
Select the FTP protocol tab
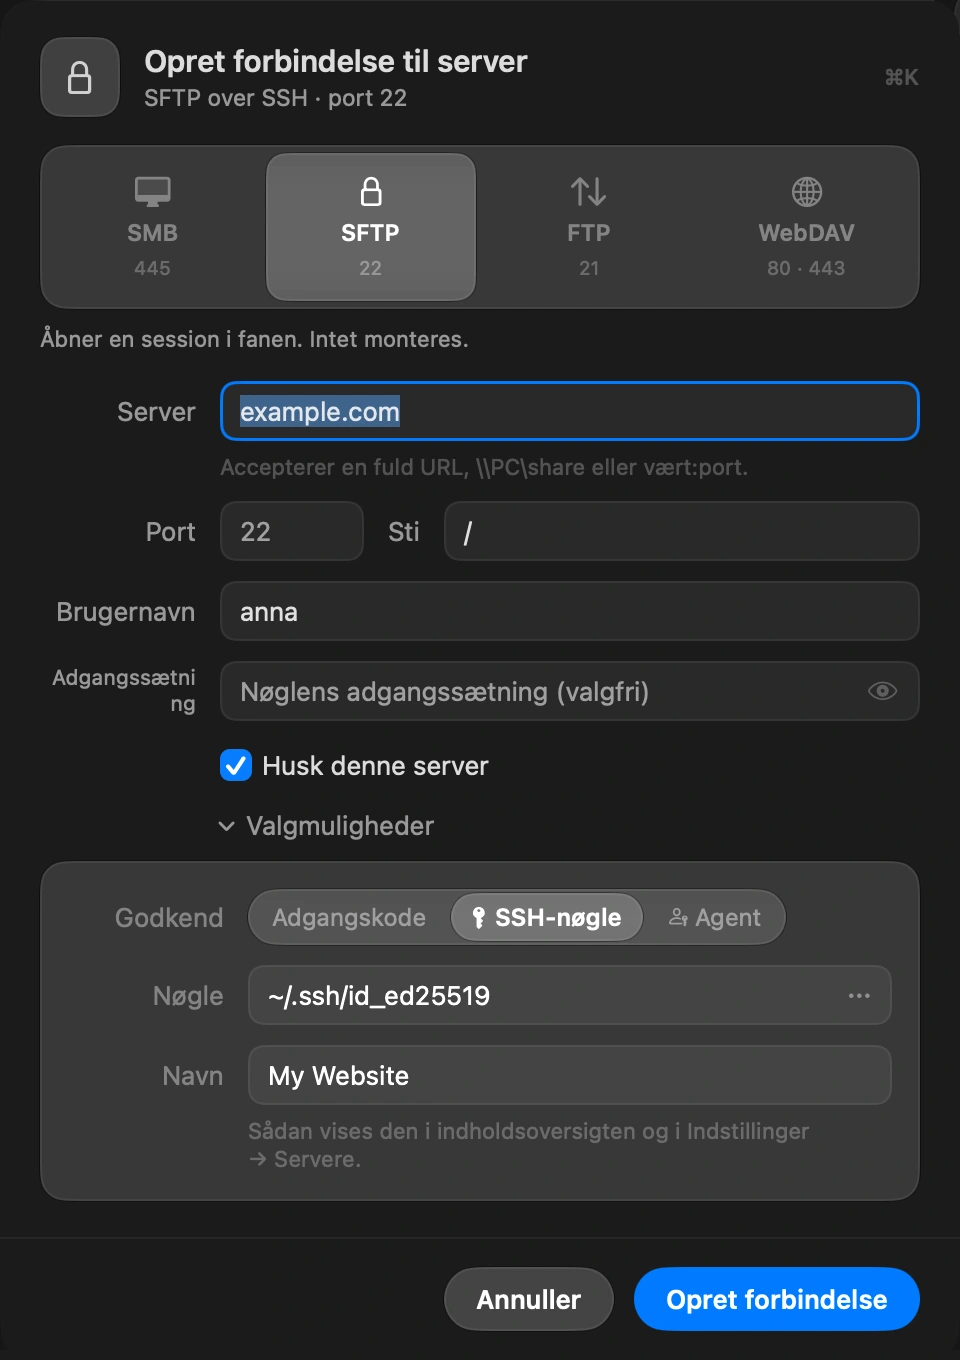coord(588,227)
